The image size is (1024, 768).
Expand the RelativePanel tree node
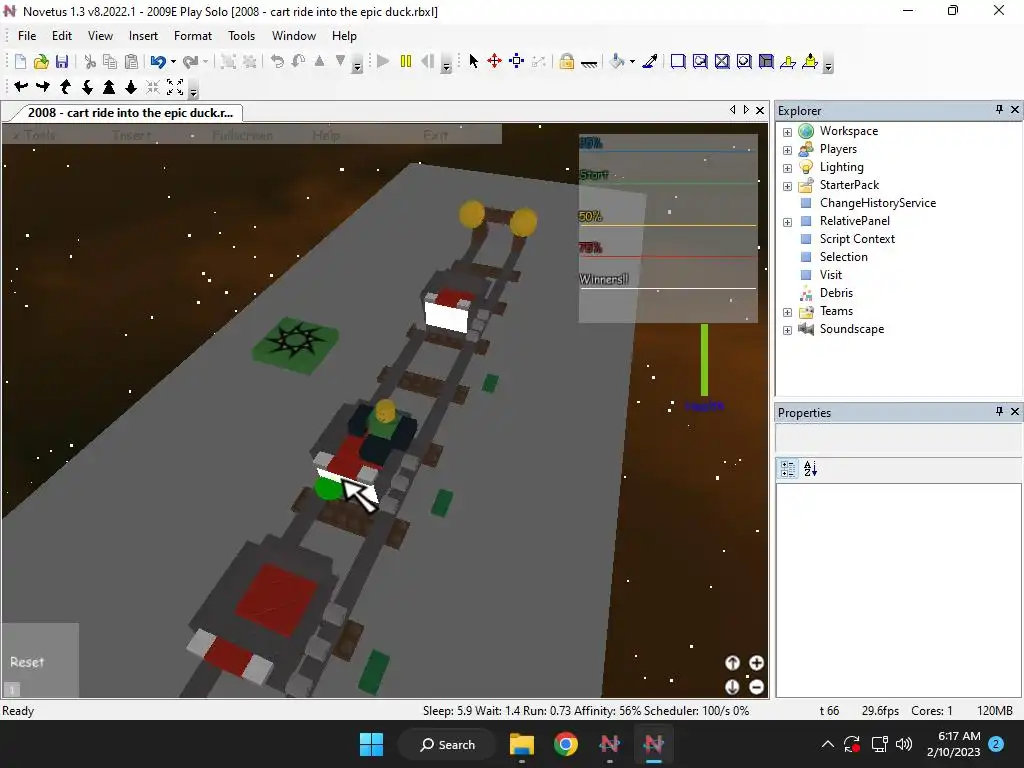pos(788,222)
